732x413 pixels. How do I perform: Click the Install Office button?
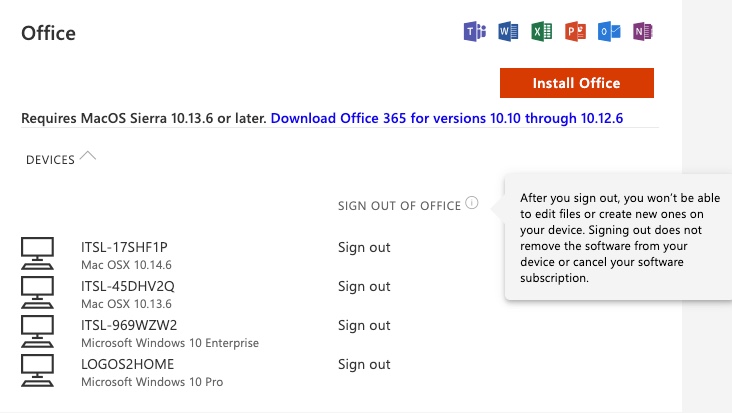(577, 83)
